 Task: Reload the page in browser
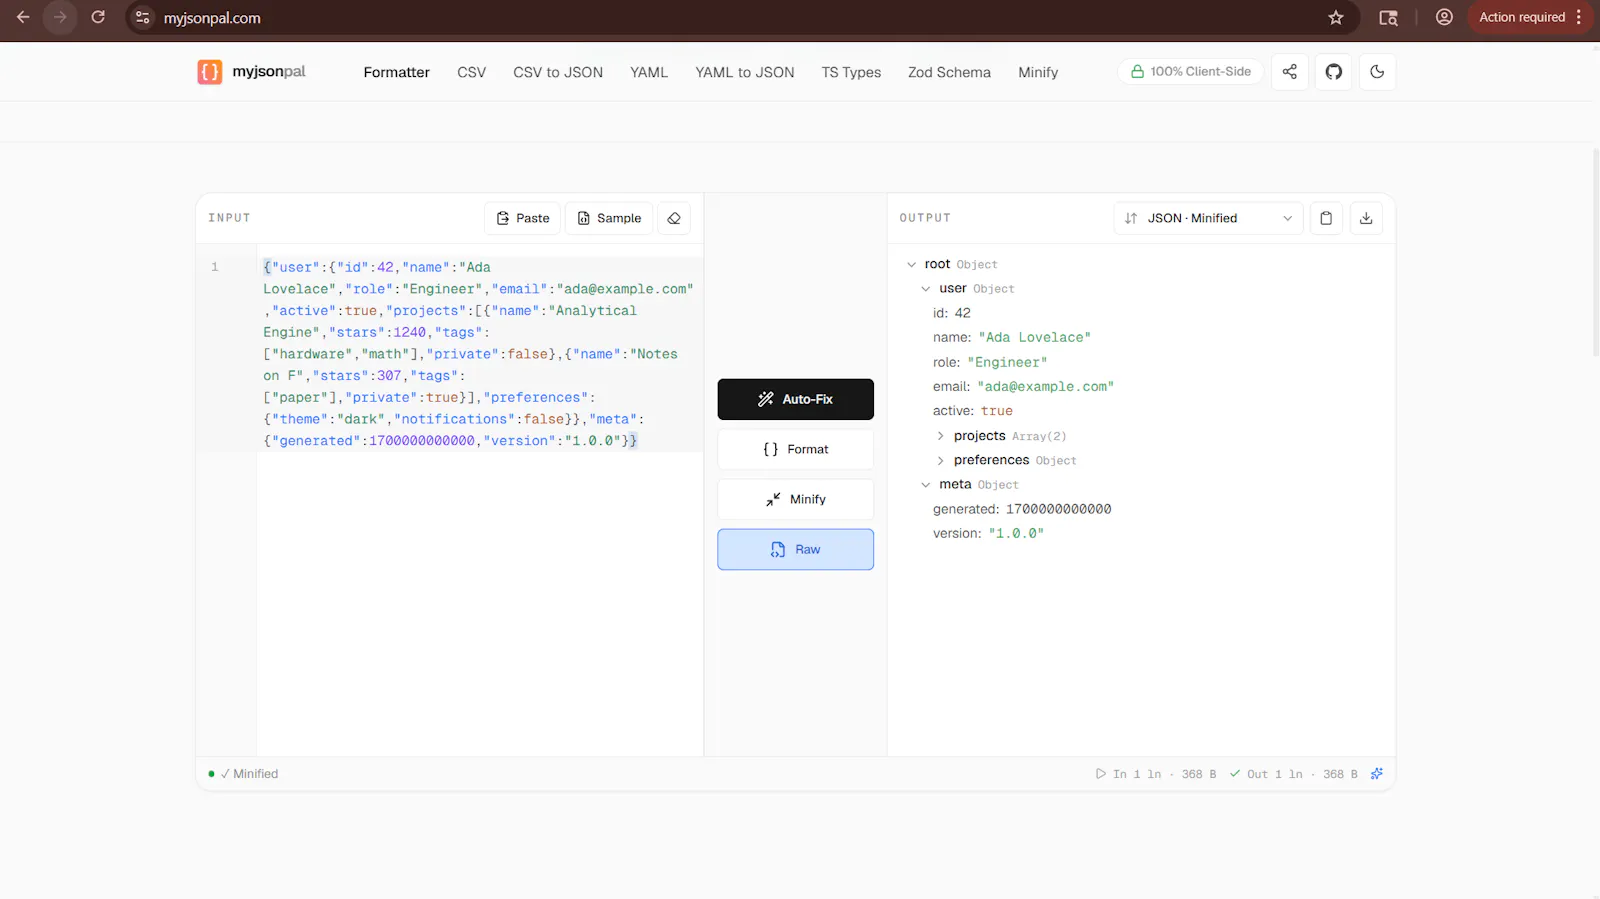tap(98, 17)
